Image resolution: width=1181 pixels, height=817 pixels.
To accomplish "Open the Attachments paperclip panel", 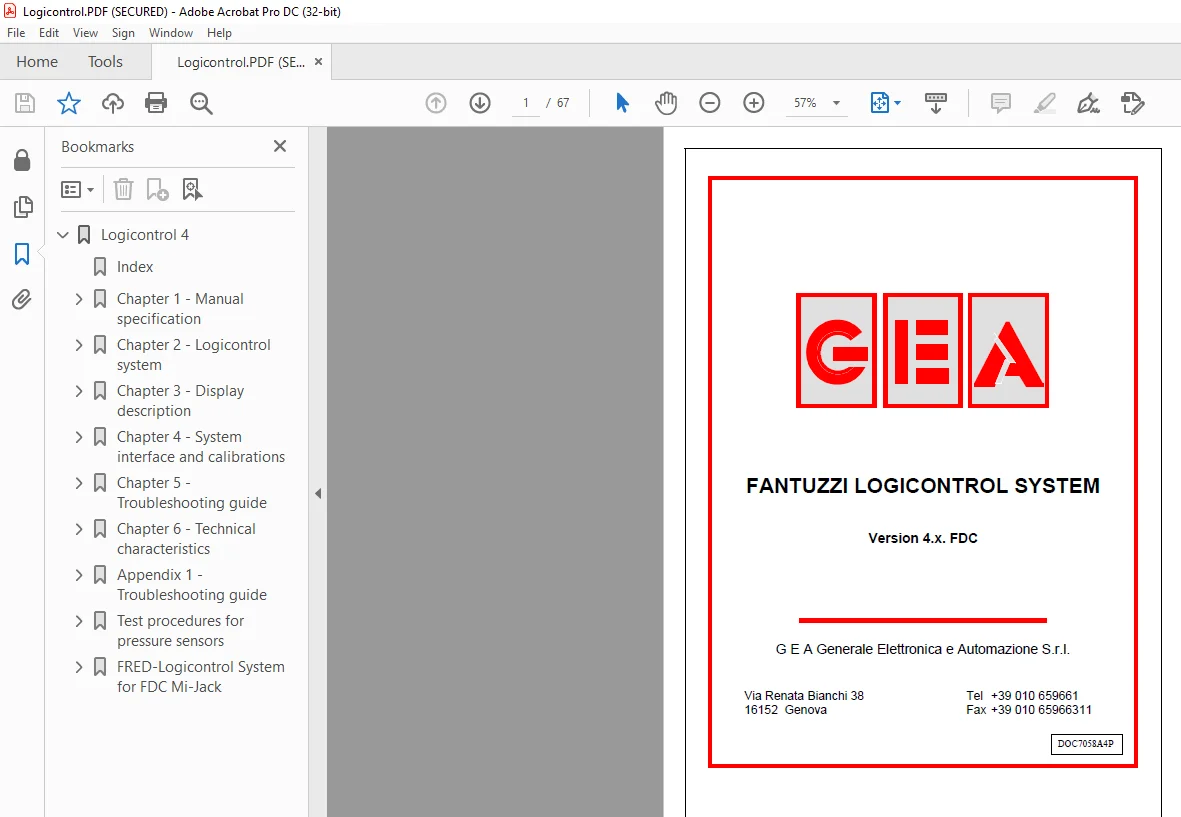I will [22, 300].
